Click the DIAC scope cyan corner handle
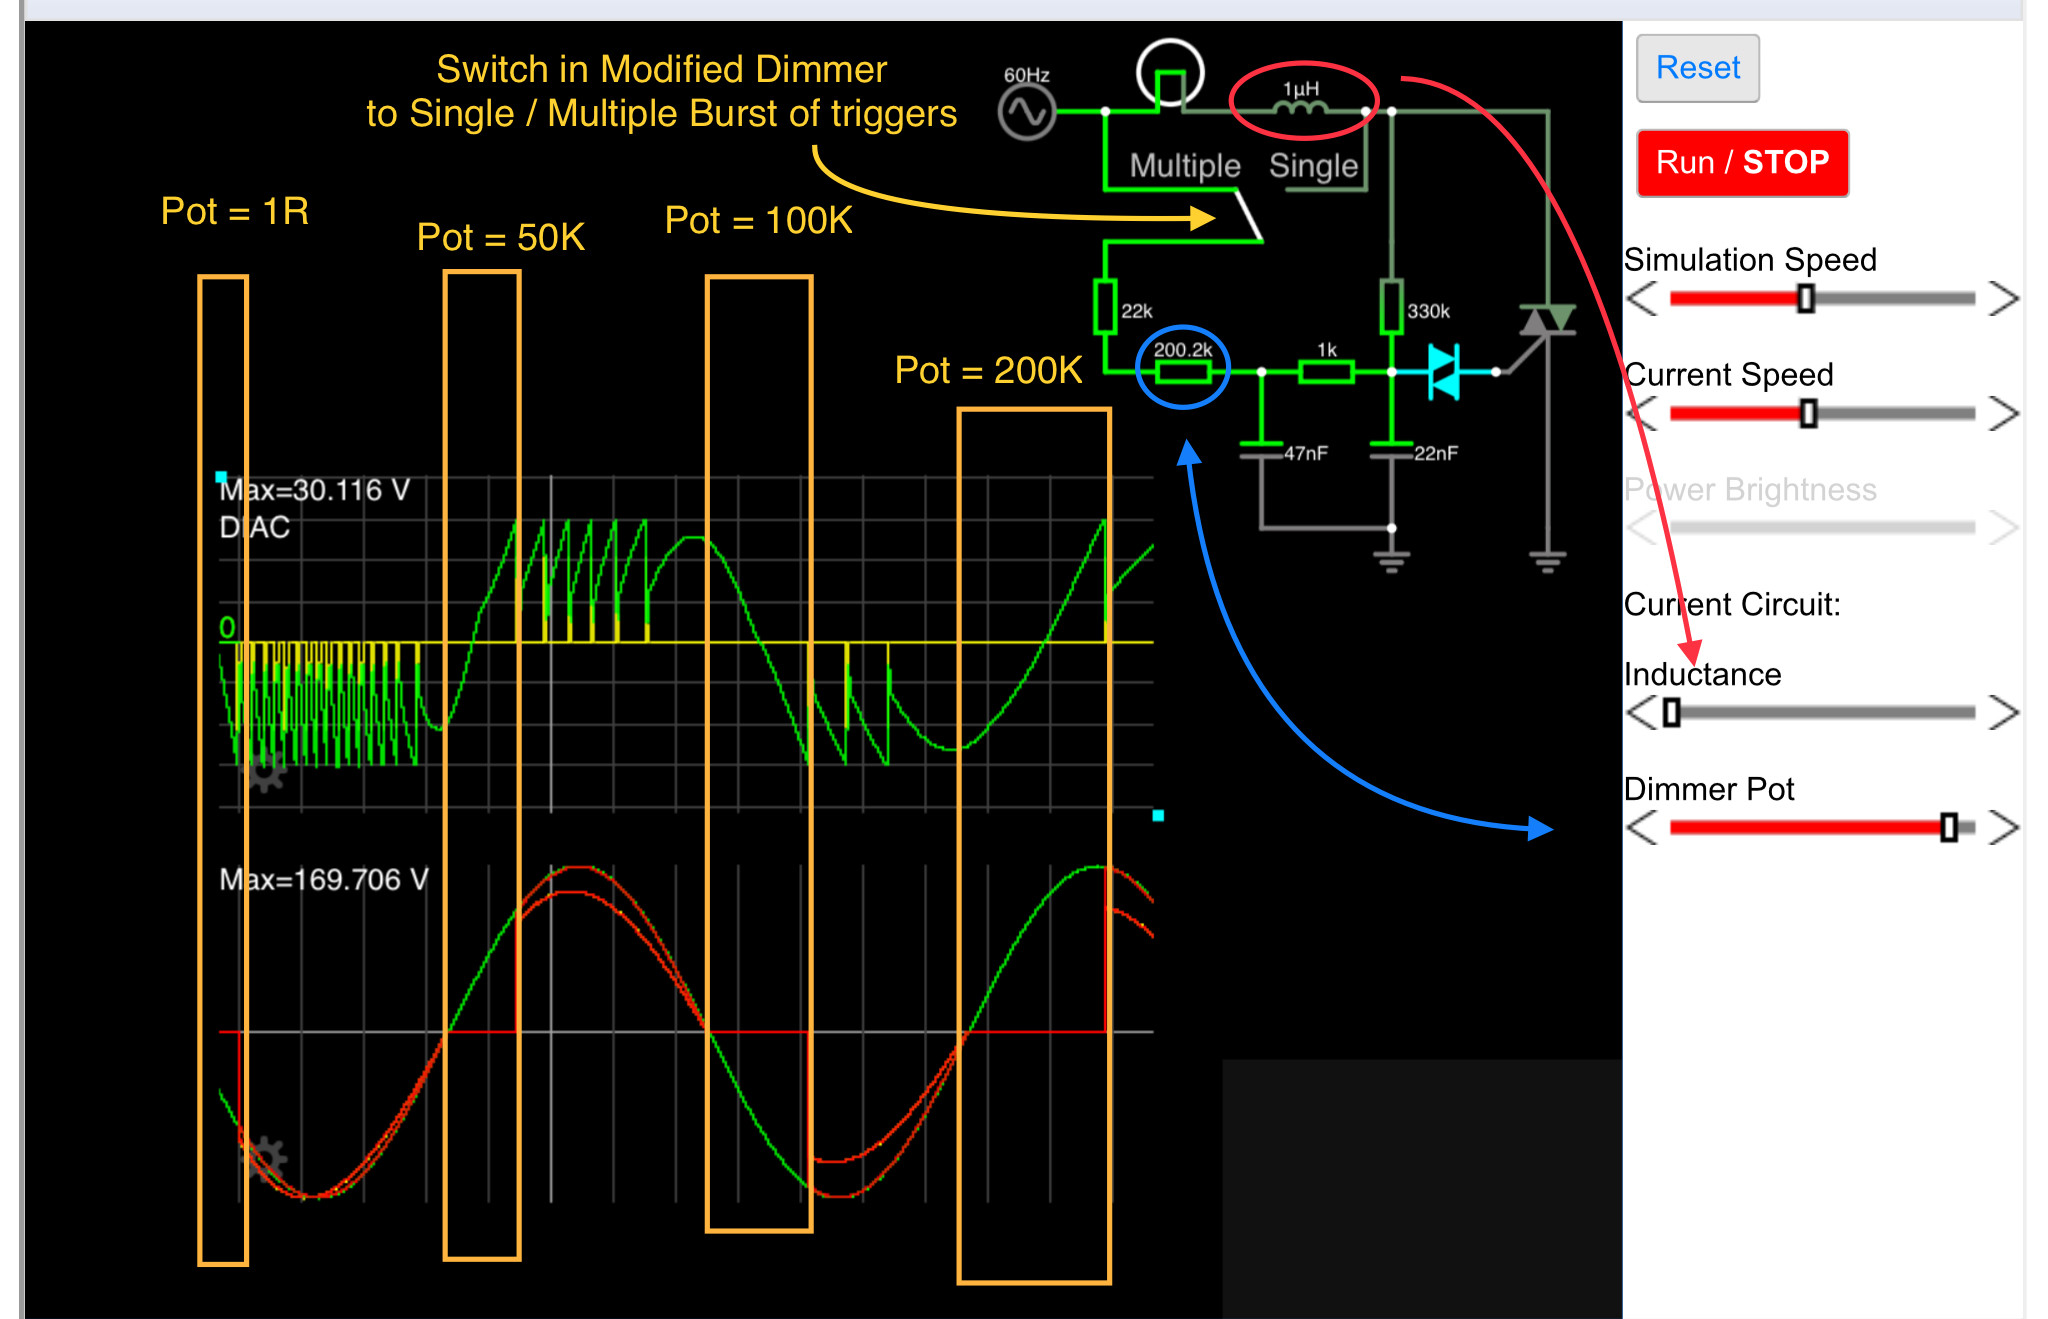2048x1319 pixels. (221, 477)
